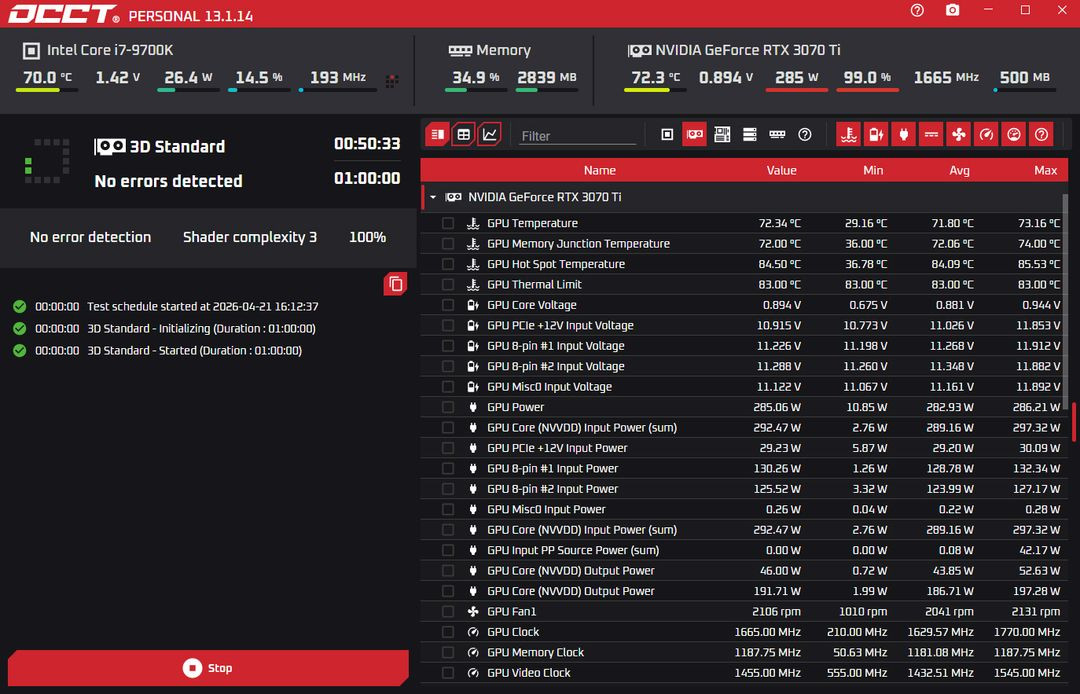The image size is (1080, 694).
Task: Take a screenshot with camera icon
Action: pyautogui.click(x=953, y=10)
